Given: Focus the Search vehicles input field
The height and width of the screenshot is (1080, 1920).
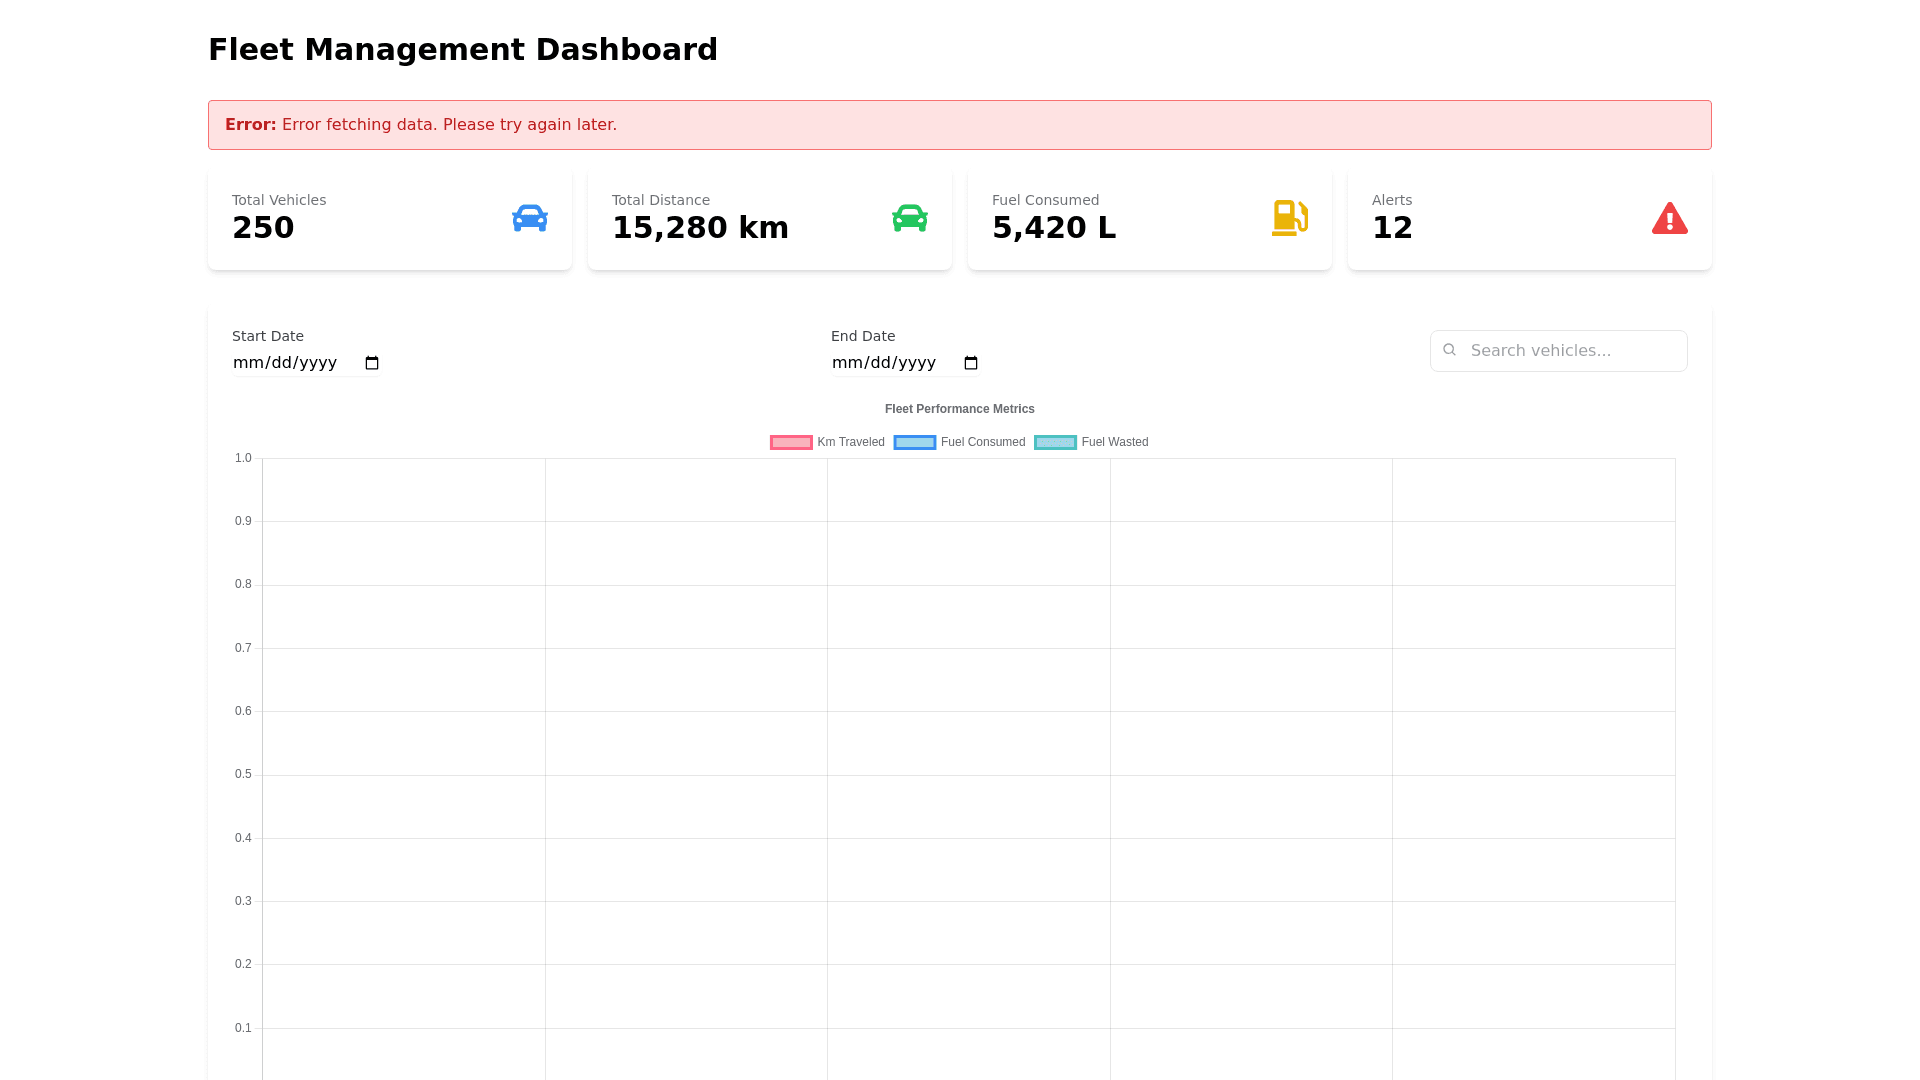Looking at the screenshot, I should coord(1570,351).
